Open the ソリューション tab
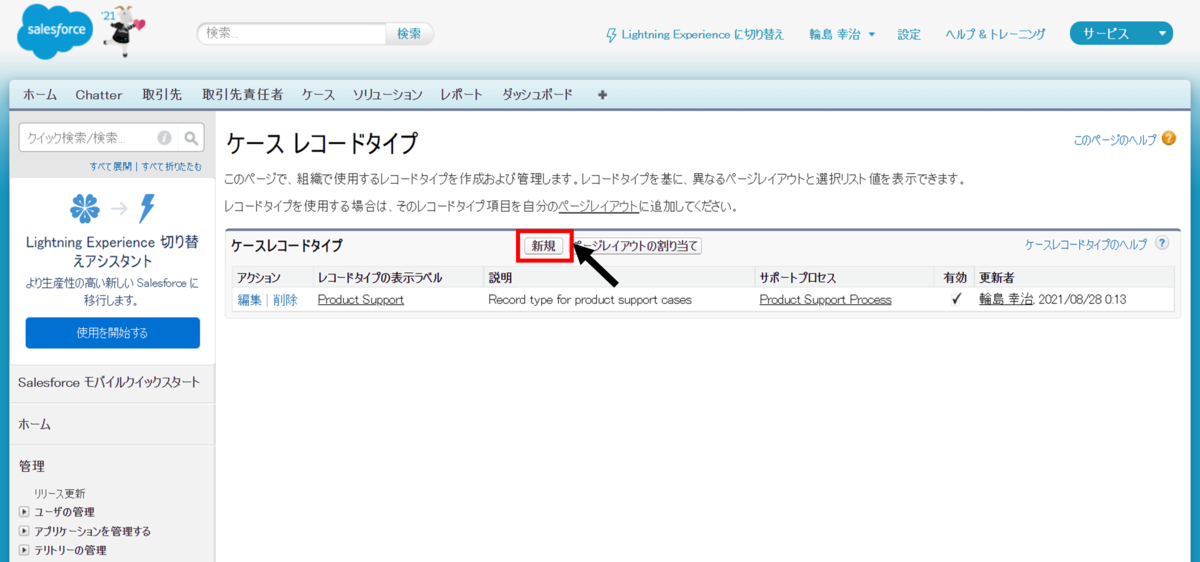1200x562 pixels. tap(388, 95)
